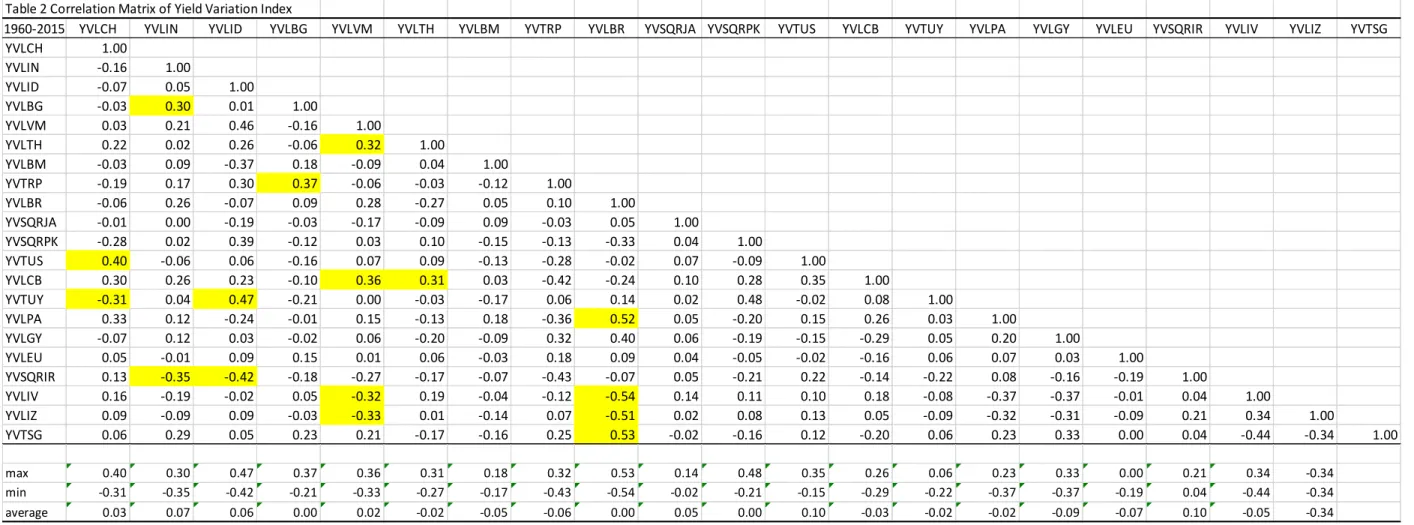1414x525 pixels.
Task: Click highlighted 0.37 in the YVTRP row
Action: tap(288, 182)
